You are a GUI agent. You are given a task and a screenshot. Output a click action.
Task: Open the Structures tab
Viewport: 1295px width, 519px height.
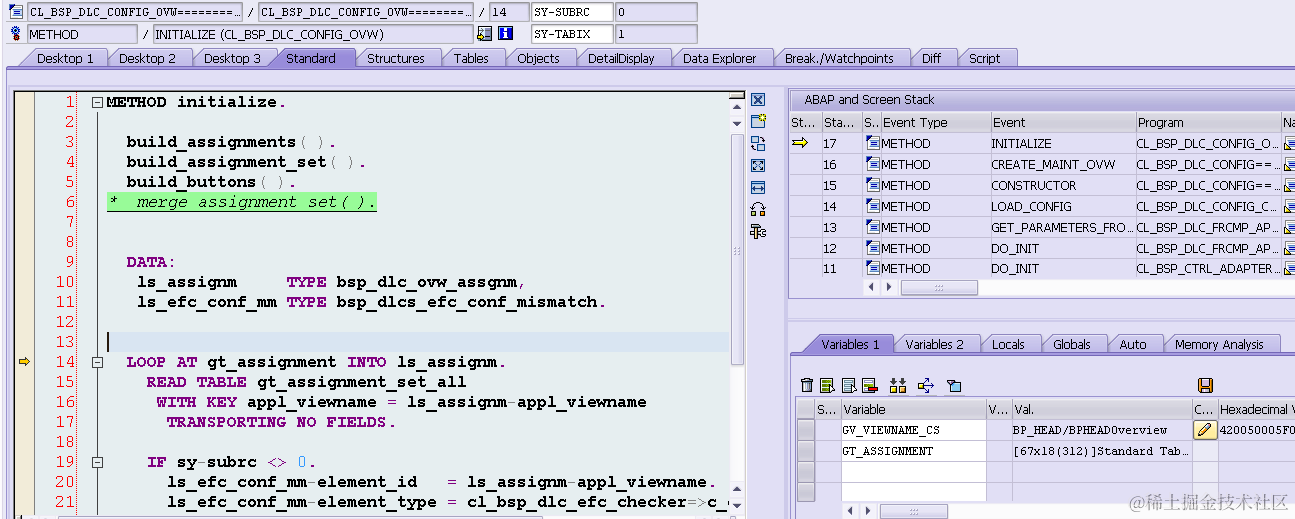[x=396, y=58]
